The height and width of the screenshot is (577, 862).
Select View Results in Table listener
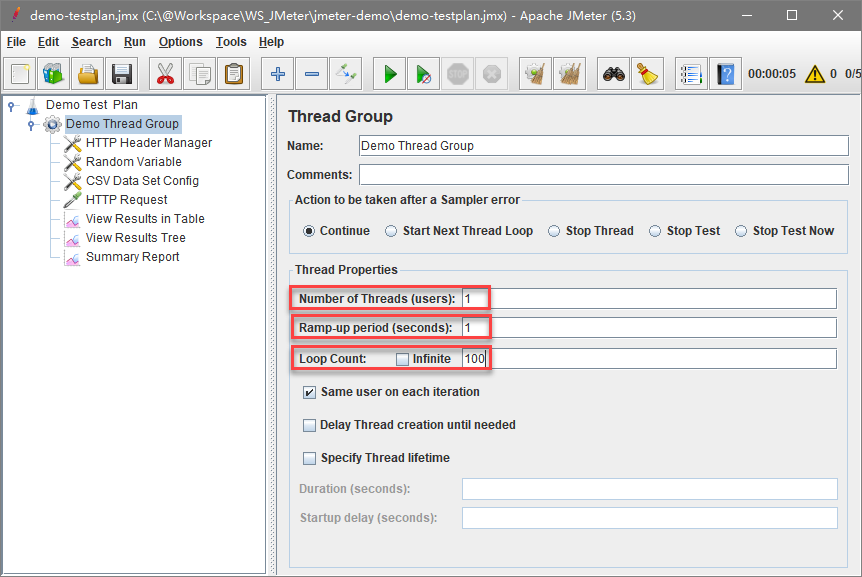145,219
